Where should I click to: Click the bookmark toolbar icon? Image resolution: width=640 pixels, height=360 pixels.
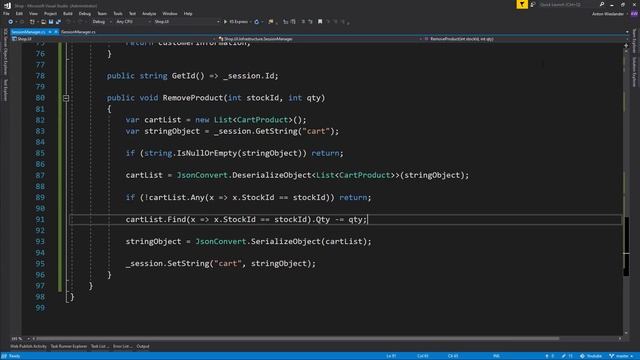pos(320,22)
